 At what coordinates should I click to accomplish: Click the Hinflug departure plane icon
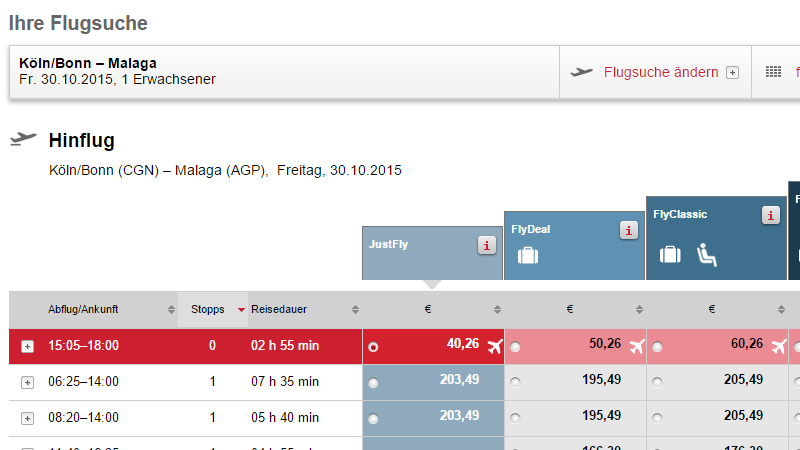pos(23,139)
